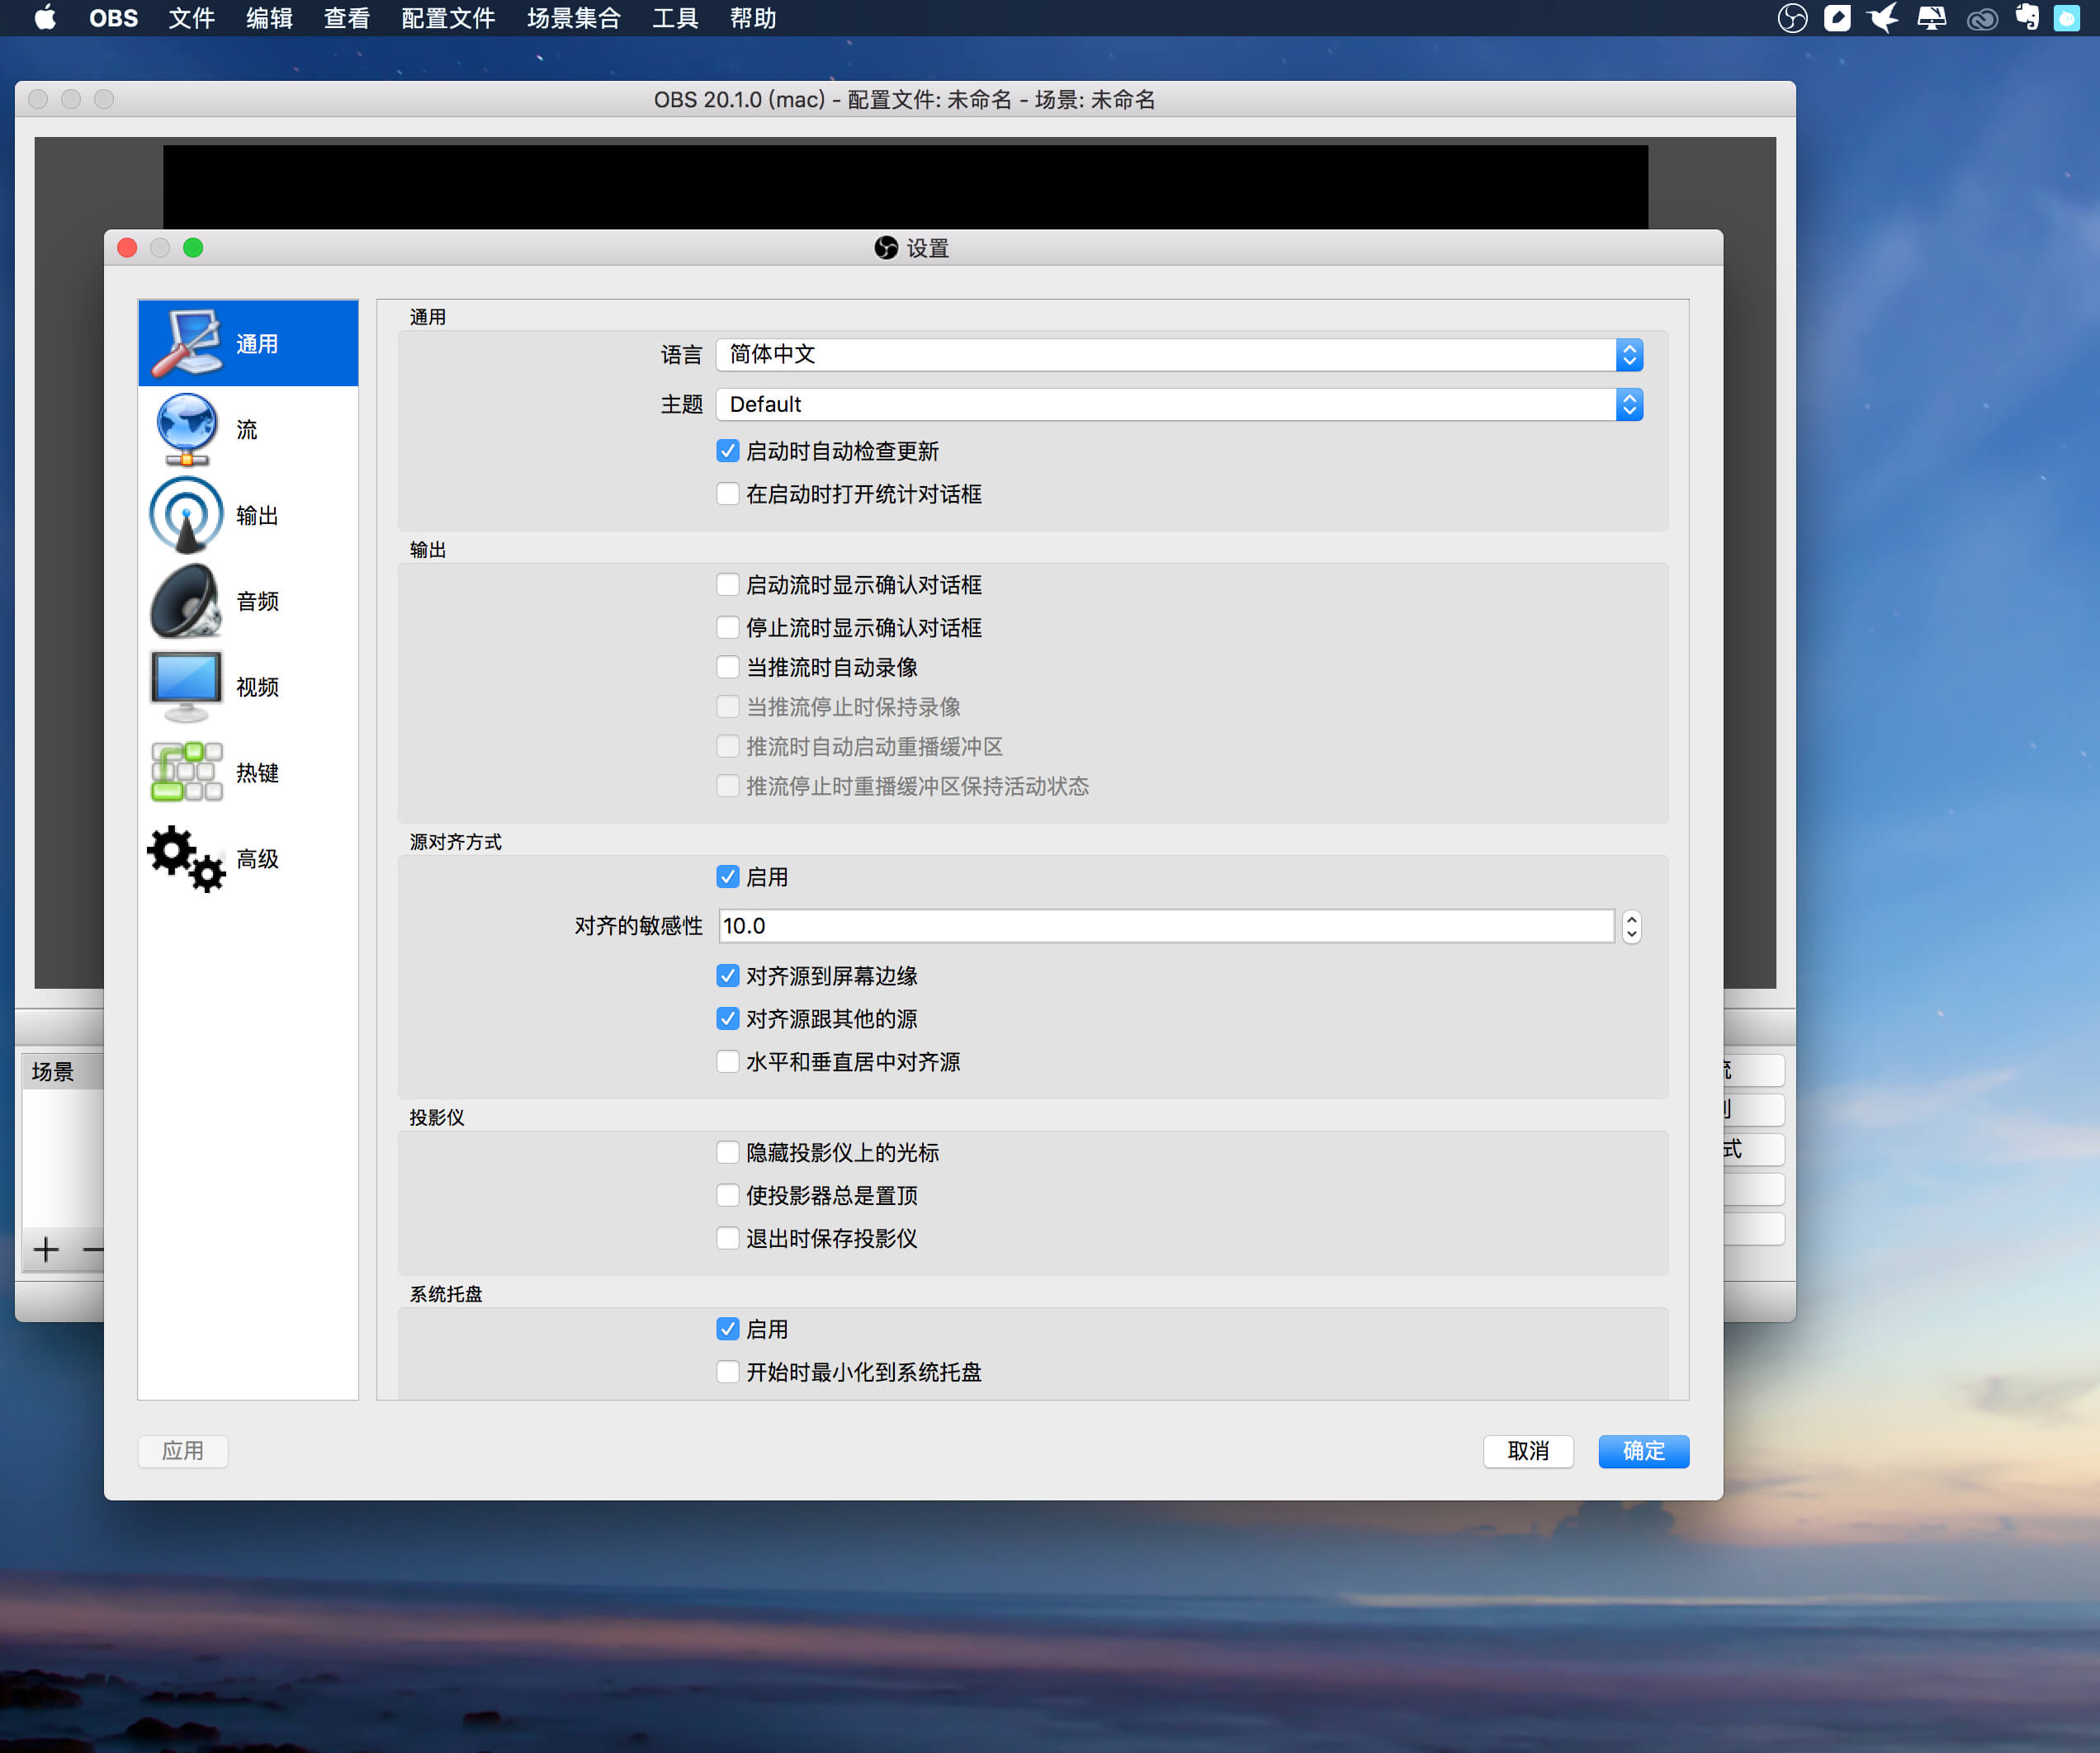This screenshot has width=2100, height=1753.
Task: Enable 开始时最小化到系统托盘 checkbox
Action: pos(728,1372)
